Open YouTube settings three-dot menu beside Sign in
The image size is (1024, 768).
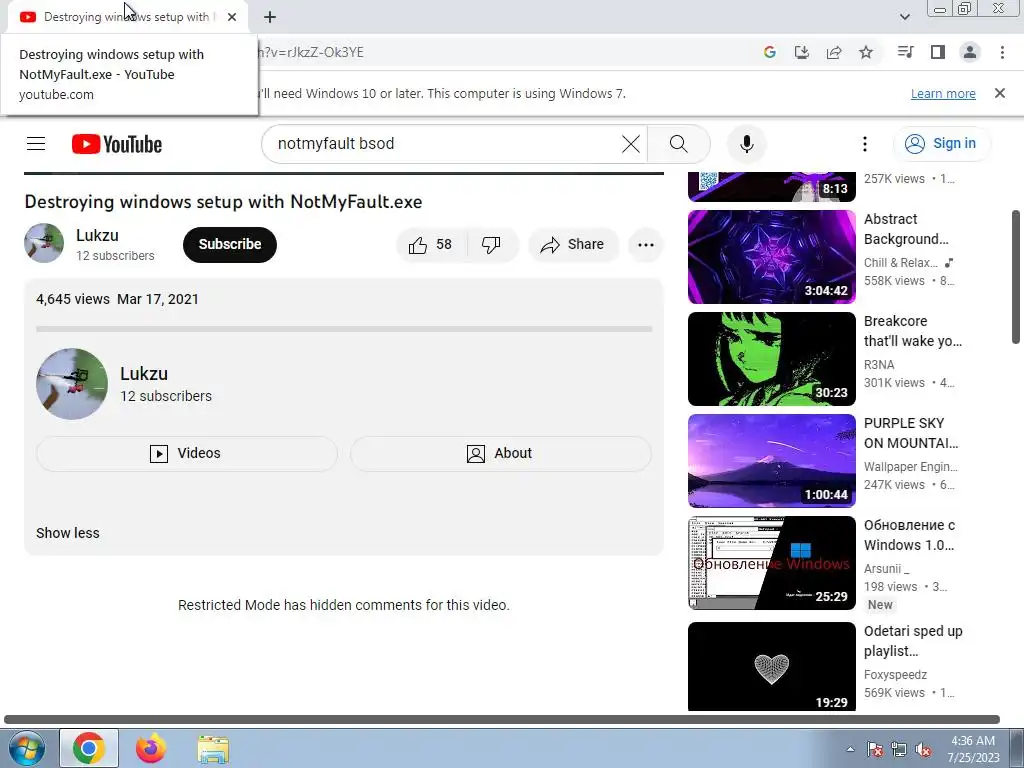point(865,144)
